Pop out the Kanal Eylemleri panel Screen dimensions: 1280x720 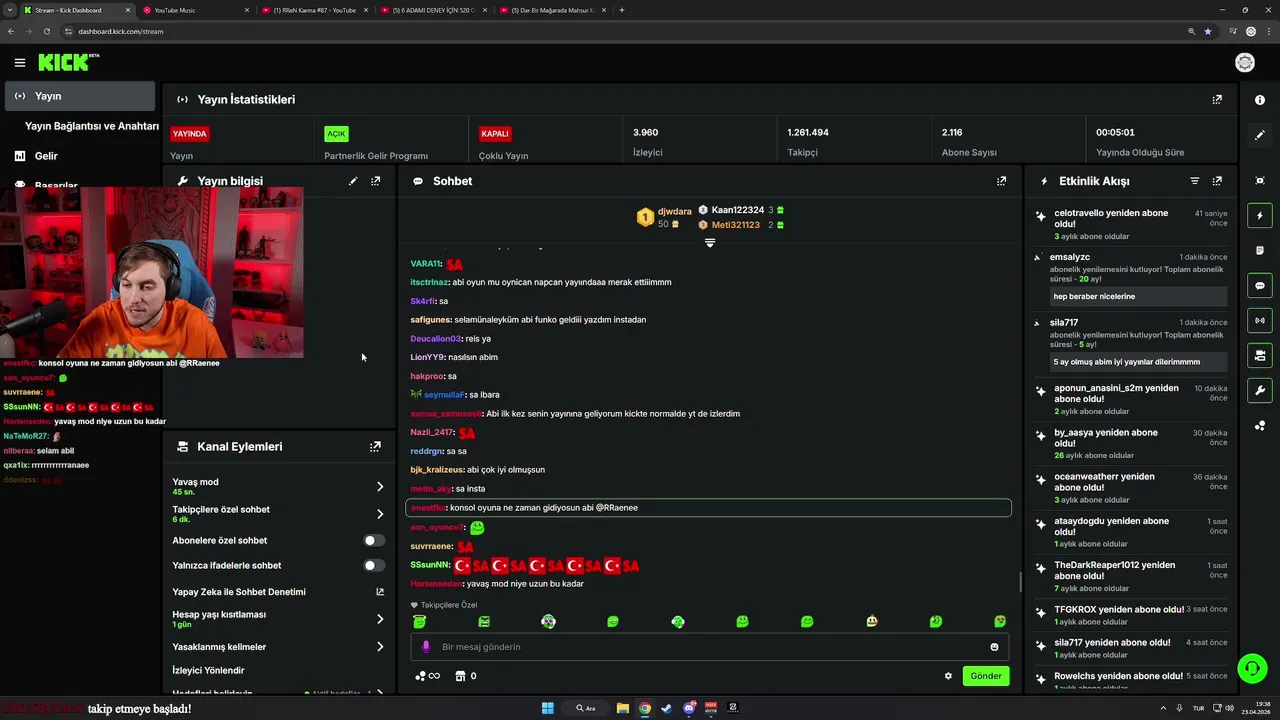coord(375,447)
